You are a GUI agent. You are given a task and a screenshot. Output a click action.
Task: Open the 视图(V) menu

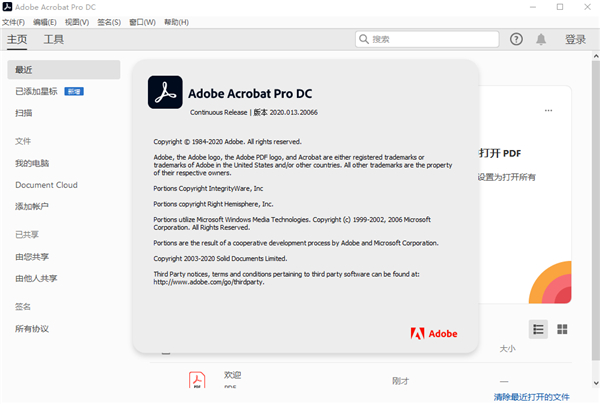pos(77,22)
